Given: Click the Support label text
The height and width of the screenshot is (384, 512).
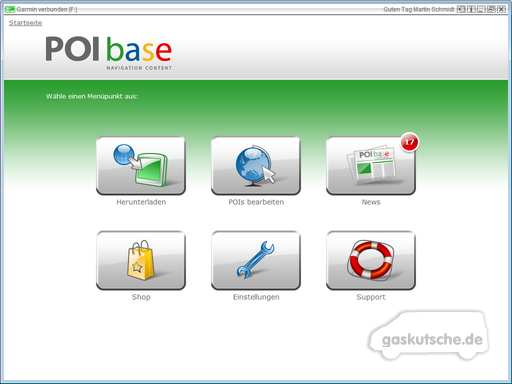Looking at the screenshot, I should [371, 297].
